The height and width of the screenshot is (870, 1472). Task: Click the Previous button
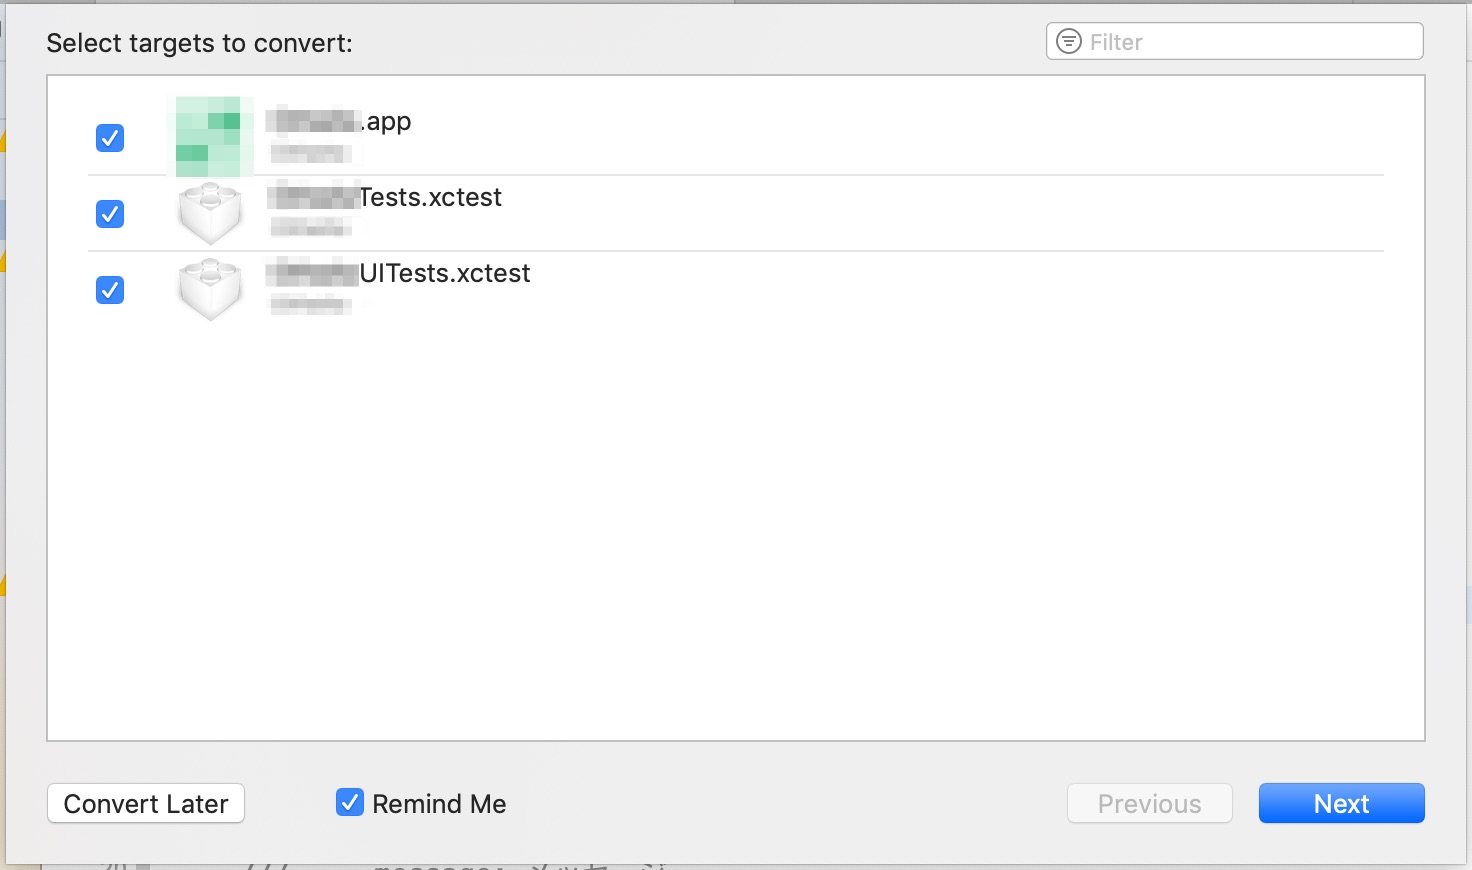coord(1149,803)
